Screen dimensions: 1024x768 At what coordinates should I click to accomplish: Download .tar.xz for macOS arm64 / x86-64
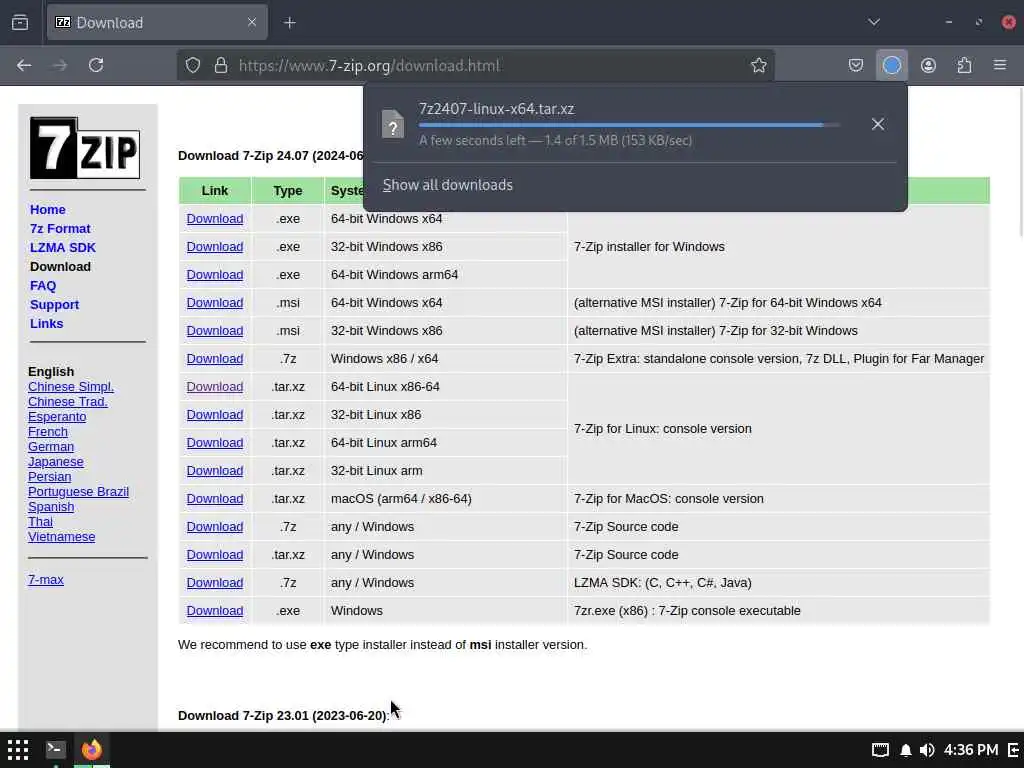click(x=215, y=499)
